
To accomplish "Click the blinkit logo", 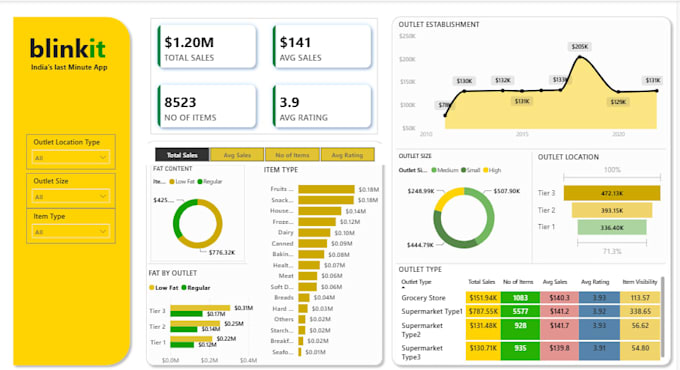I will pyautogui.click(x=68, y=48).
